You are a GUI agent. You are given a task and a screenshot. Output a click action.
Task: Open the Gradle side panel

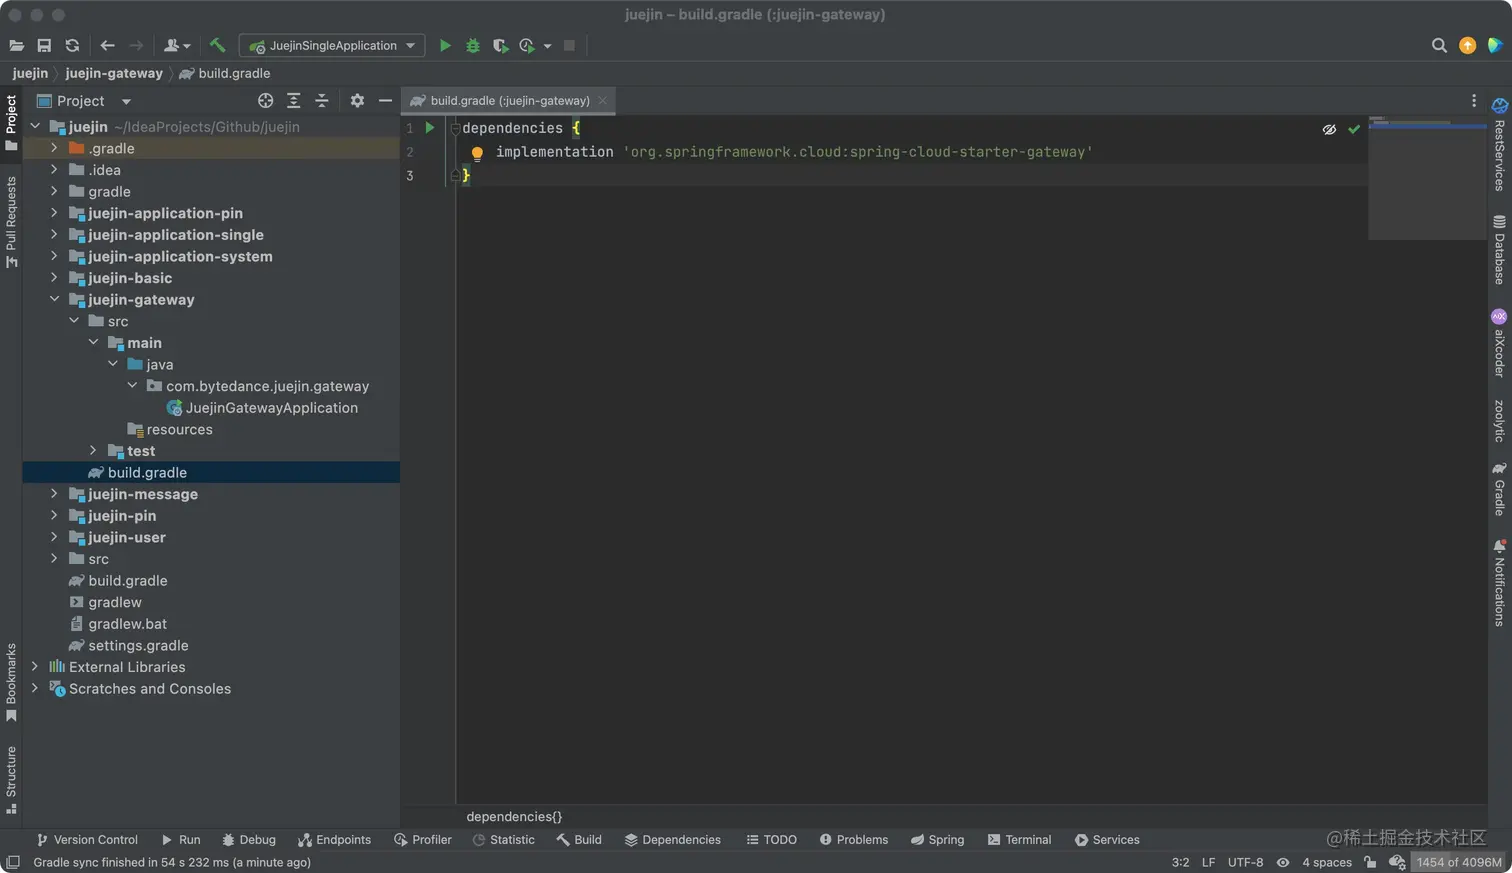tap(1499, 488)
